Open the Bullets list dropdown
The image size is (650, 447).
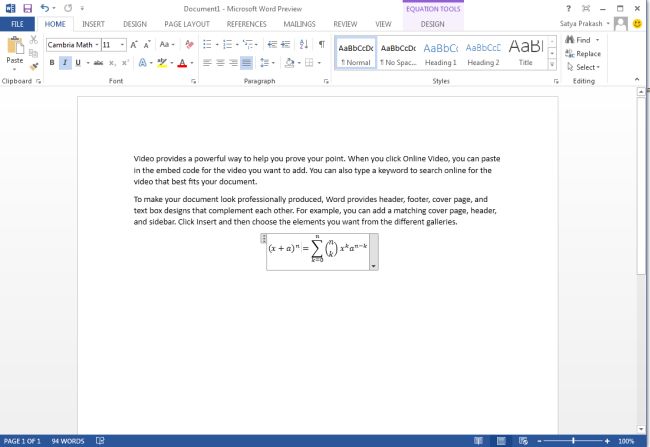click(217, 44)
